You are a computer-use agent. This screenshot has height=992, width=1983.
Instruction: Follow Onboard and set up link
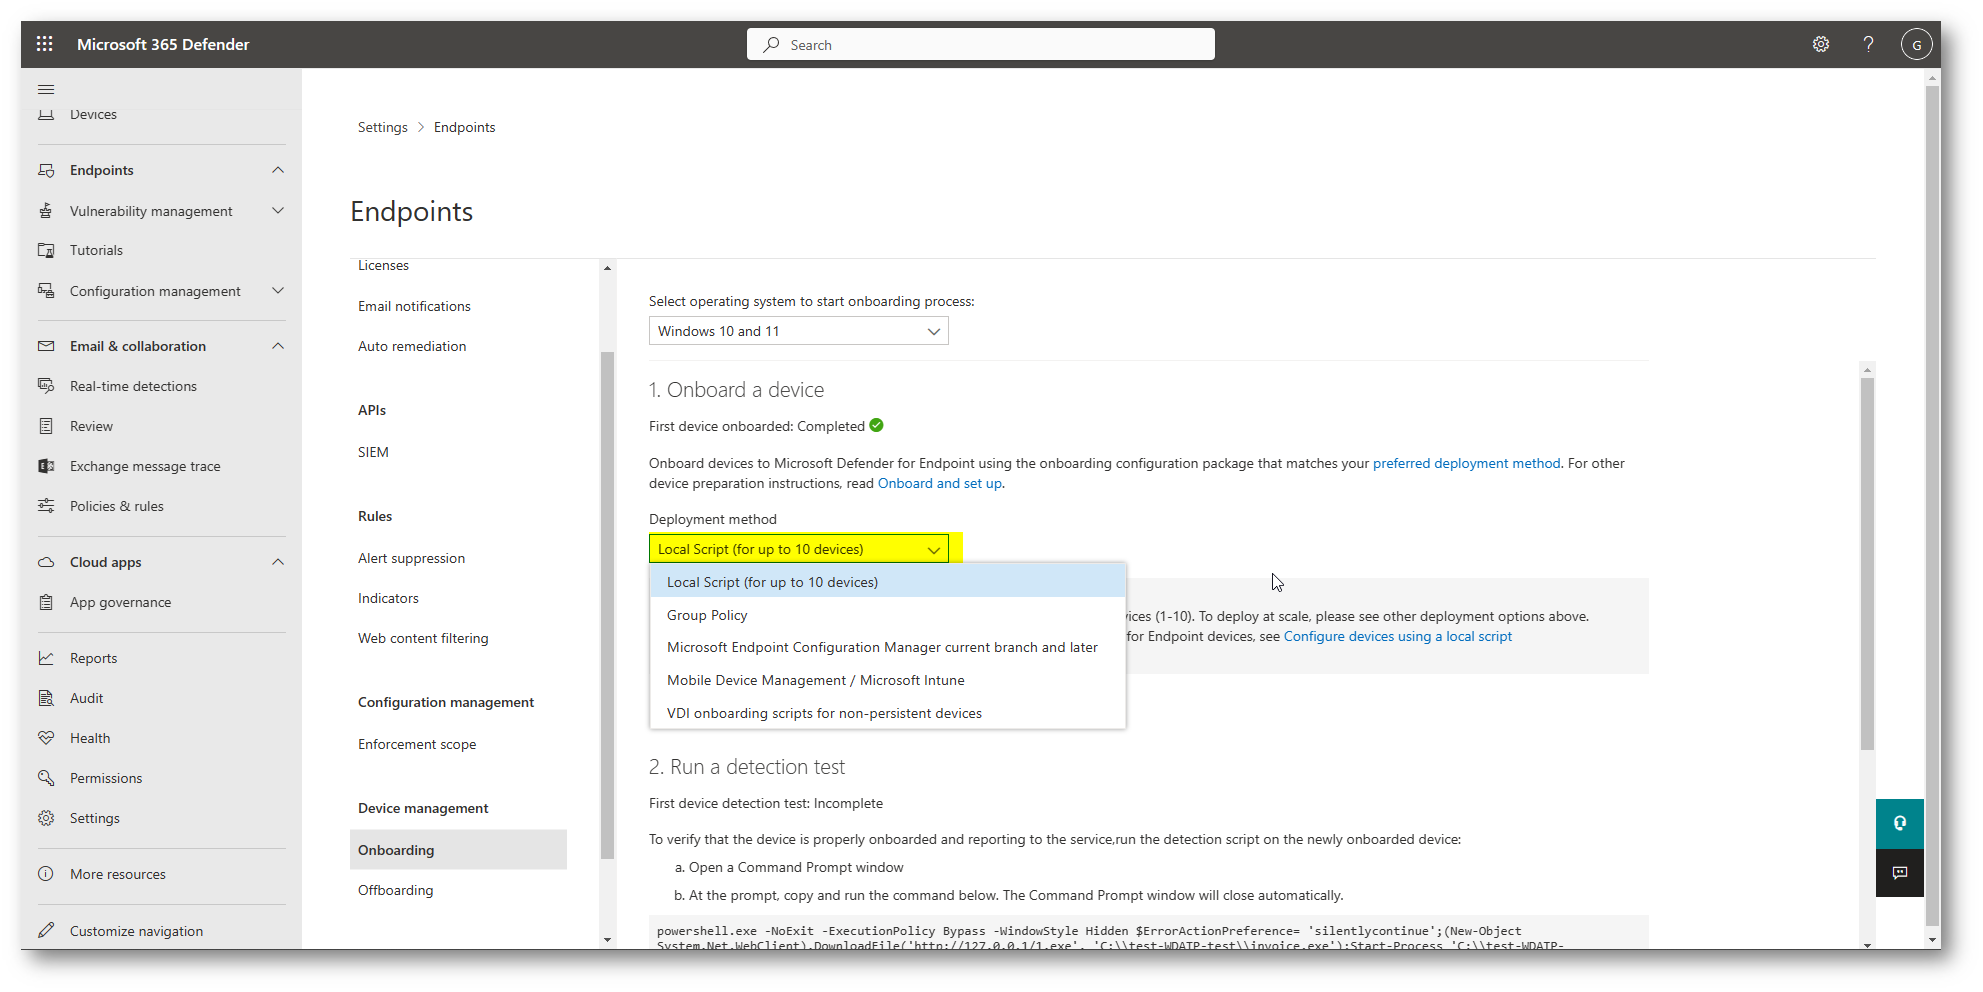(x=939, y=483)
